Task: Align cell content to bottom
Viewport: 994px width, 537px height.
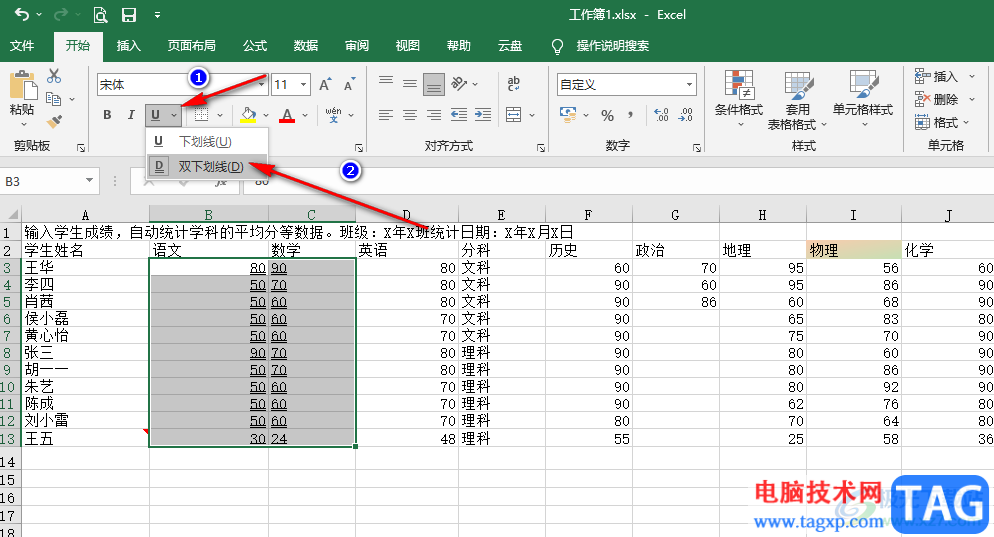Action: [434, 84]
